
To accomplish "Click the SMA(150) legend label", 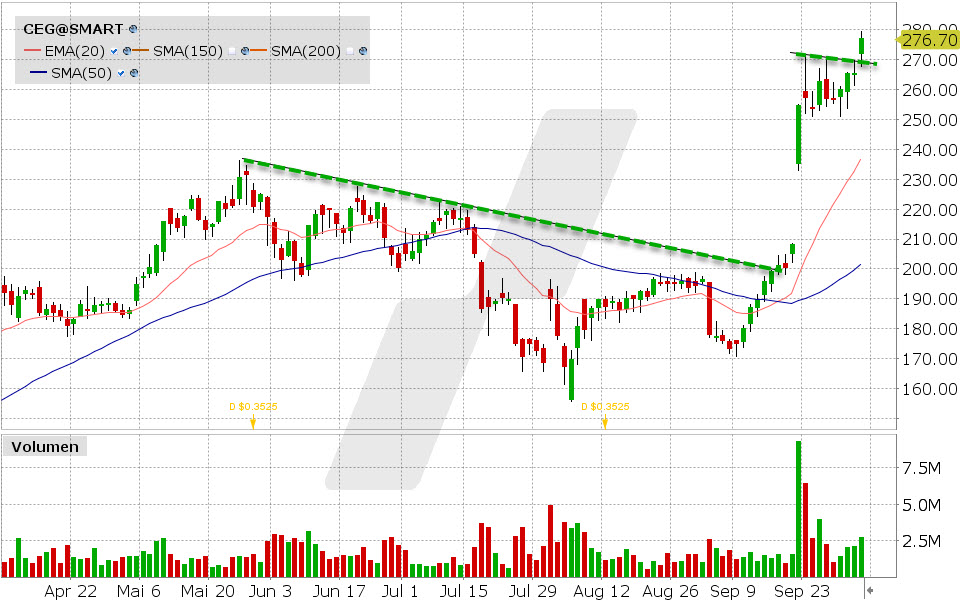I will (188, 51).
